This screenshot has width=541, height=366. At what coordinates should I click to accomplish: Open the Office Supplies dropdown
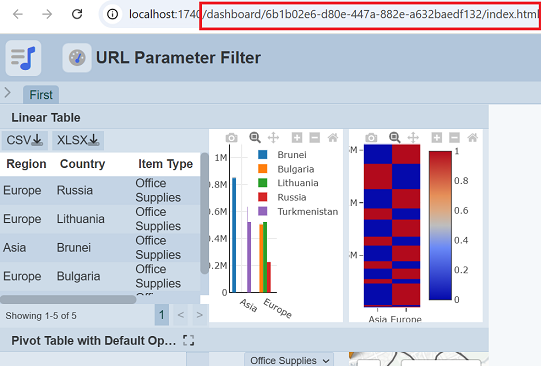(289, 360)
